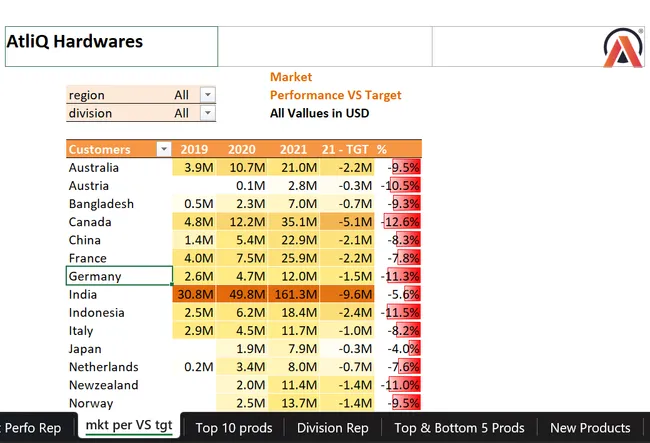Screen dimensions: 650x443
Task: Click Bangladesh's 2021 value 7.0M
Action: pos(293,204)
